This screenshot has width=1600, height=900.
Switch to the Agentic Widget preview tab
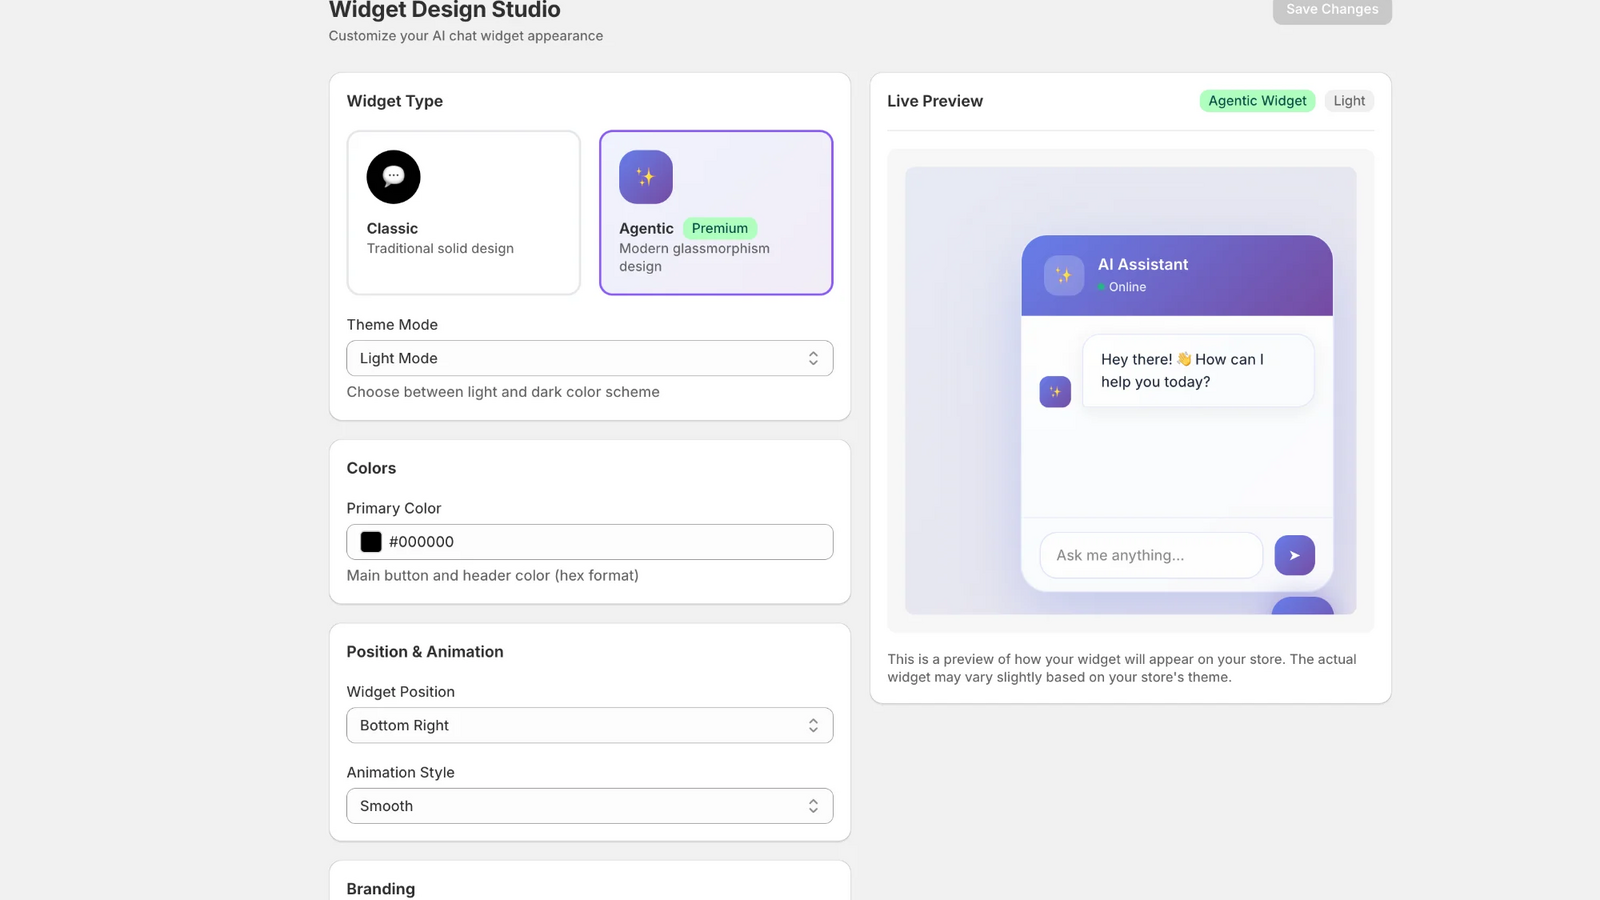pos(1256,100)
